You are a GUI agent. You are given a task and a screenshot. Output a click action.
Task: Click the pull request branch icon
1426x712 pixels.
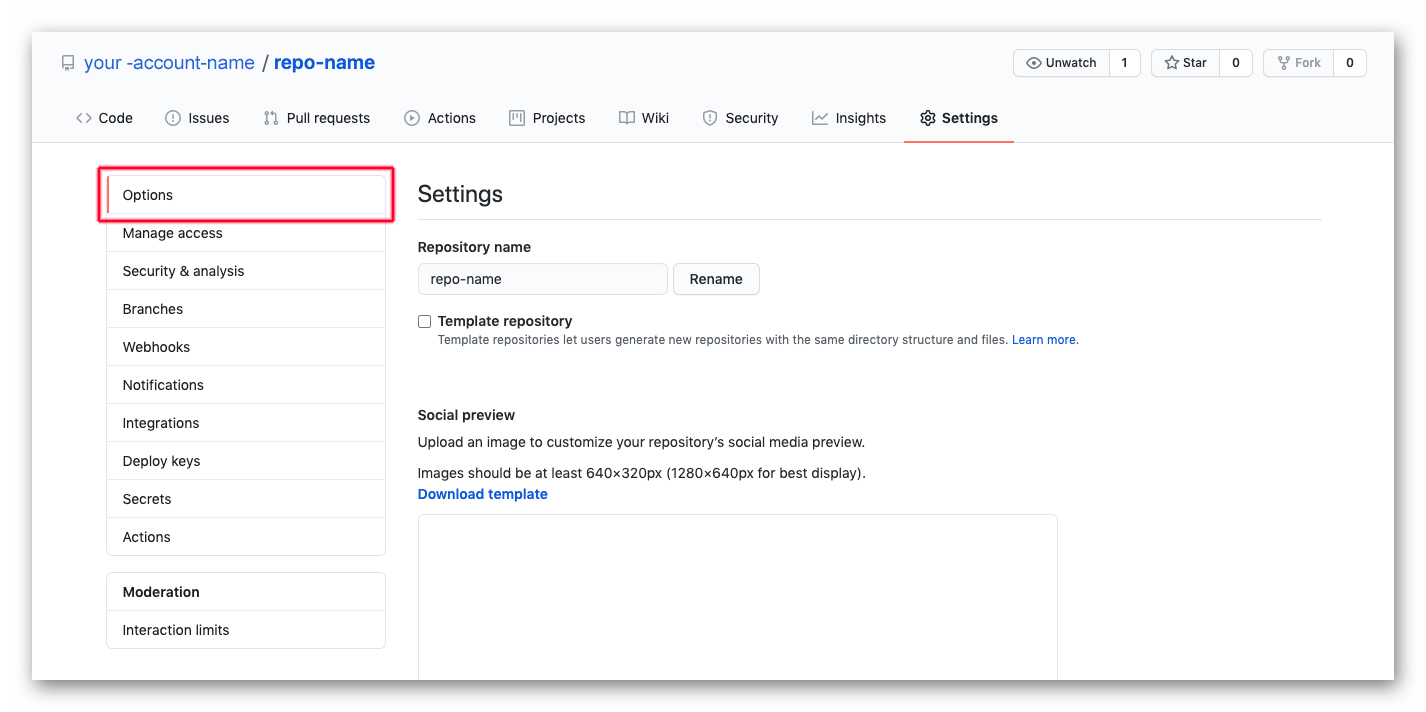pos(271,118)
